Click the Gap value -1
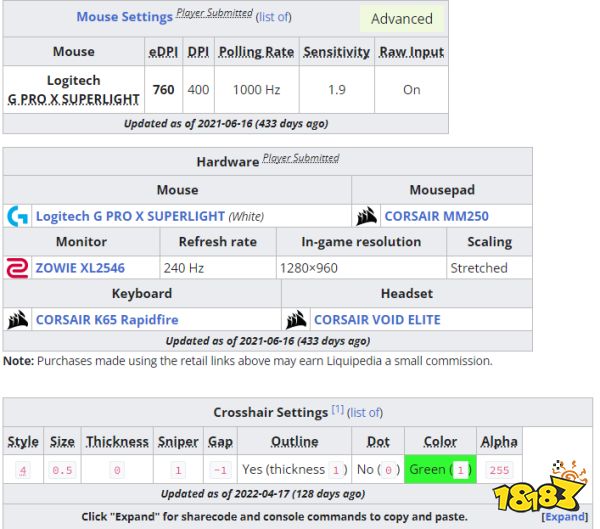 point(220,470)
